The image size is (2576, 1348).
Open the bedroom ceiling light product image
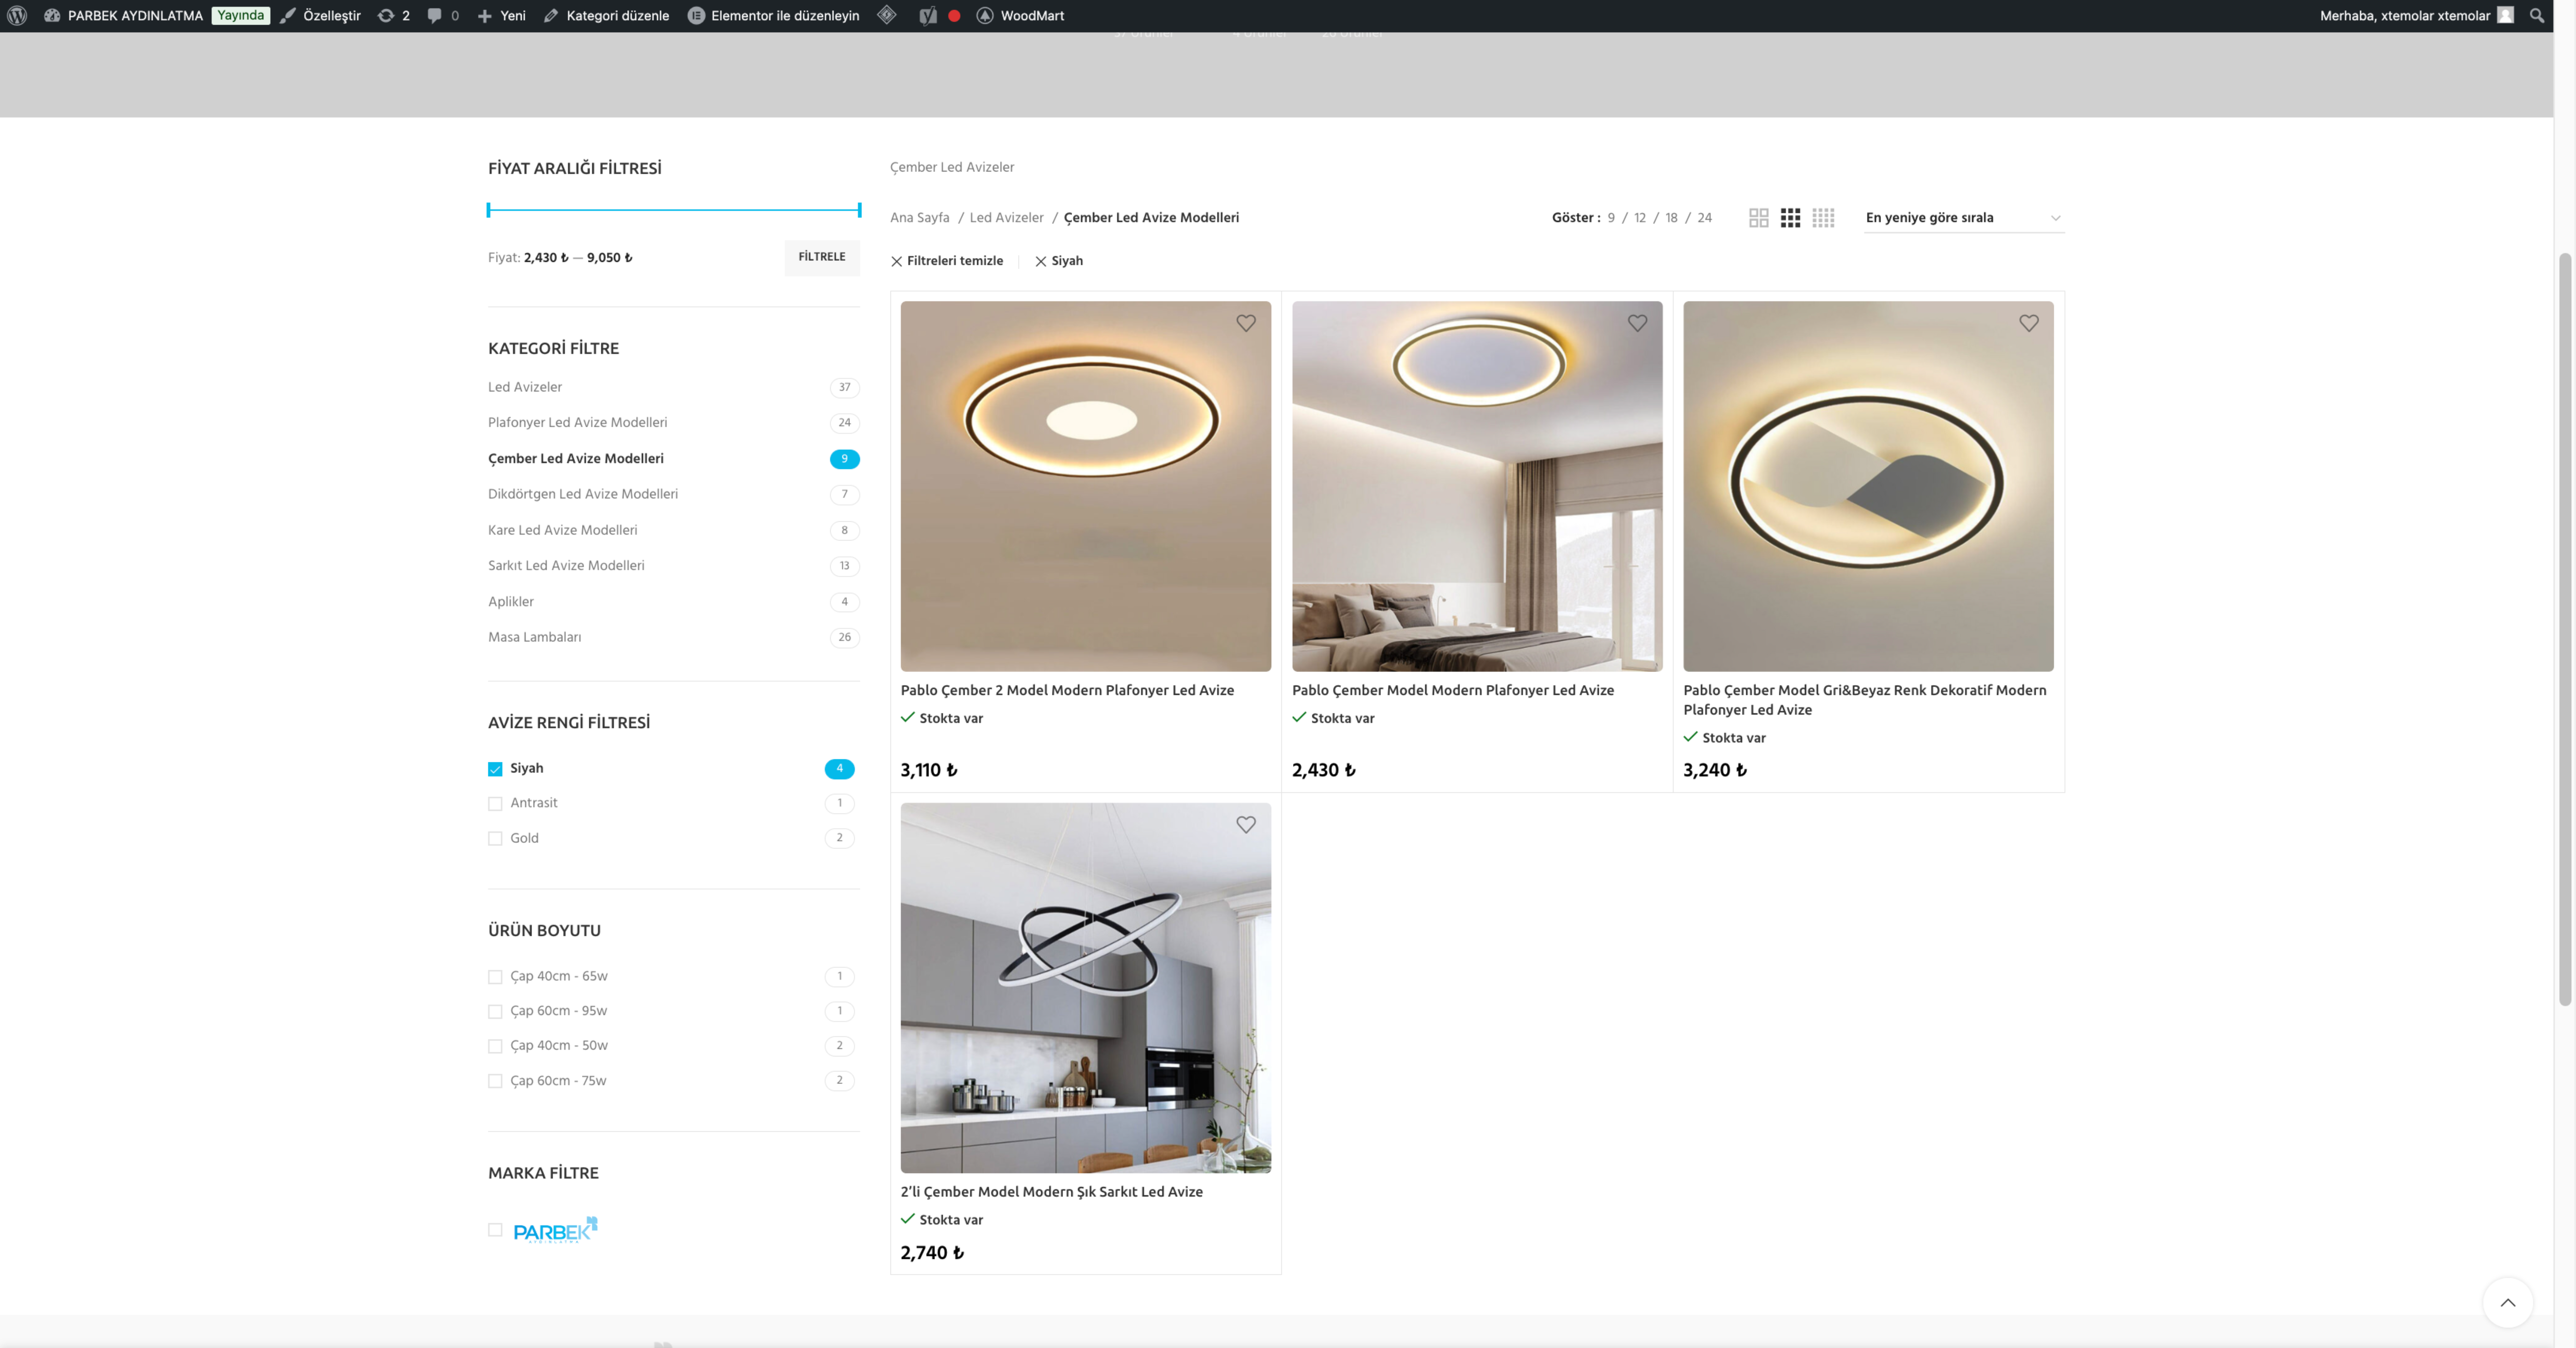(x=1477, y=486)
